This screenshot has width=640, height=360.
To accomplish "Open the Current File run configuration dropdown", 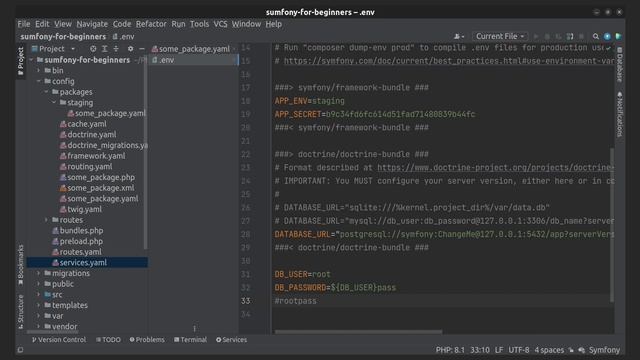I will click(500, 36).
